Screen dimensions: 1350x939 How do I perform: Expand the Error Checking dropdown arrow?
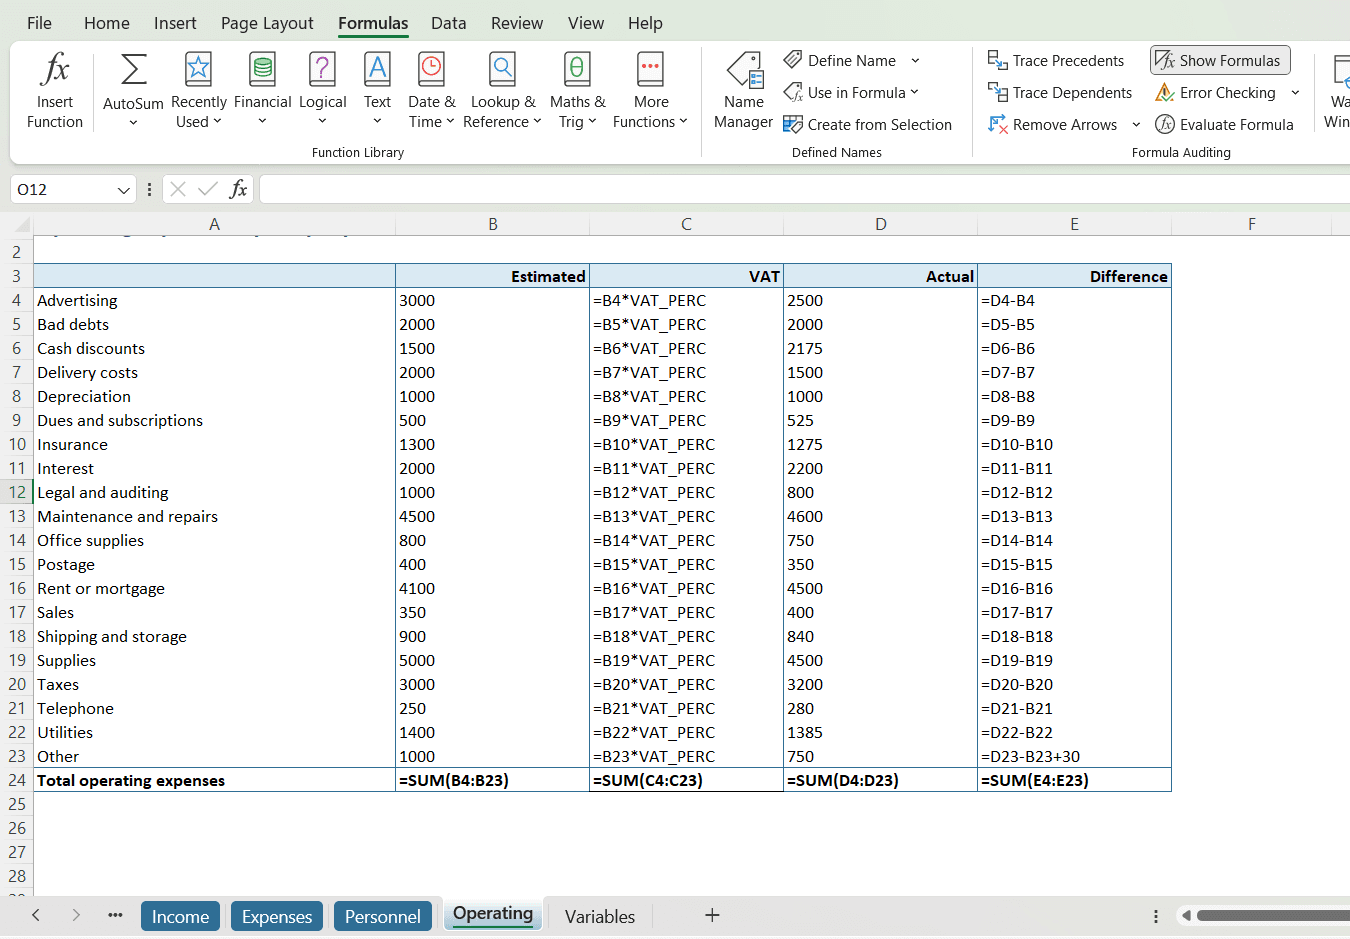tap(1295, 93)
